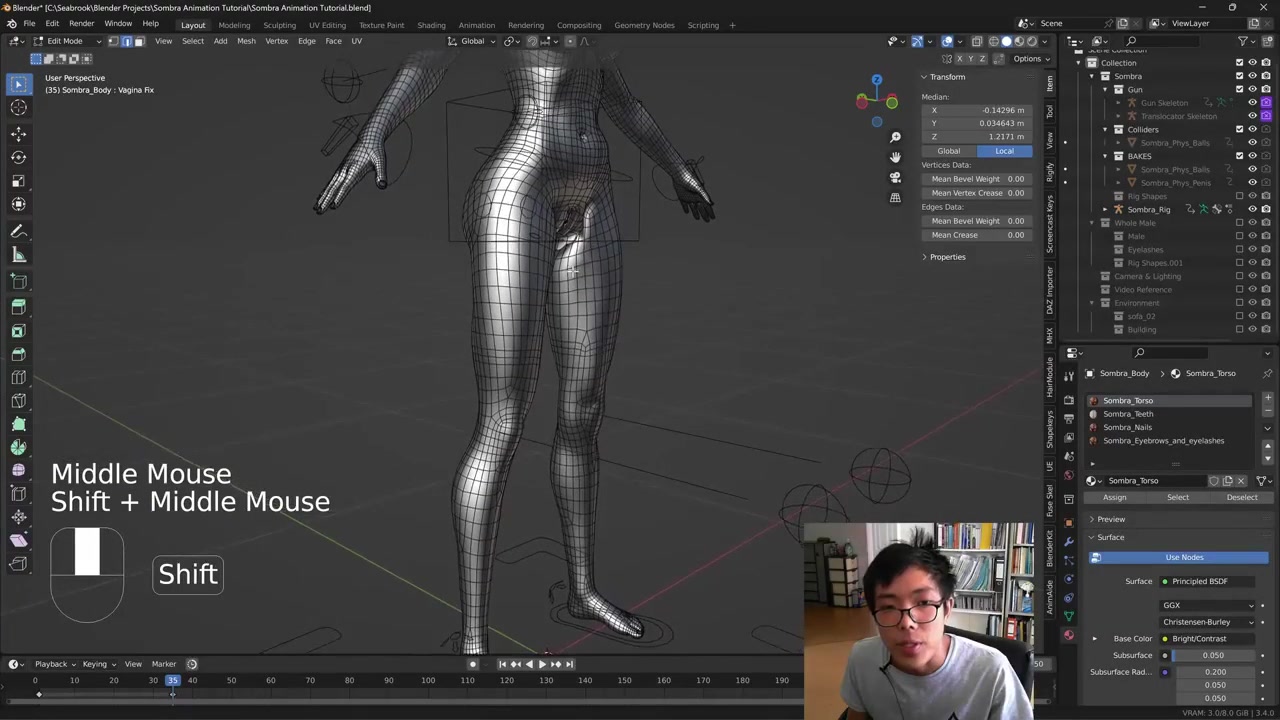The image size is (1280, 720).
Task: Hide the Sombra collection with eye icon
Action: point(1252,76)
